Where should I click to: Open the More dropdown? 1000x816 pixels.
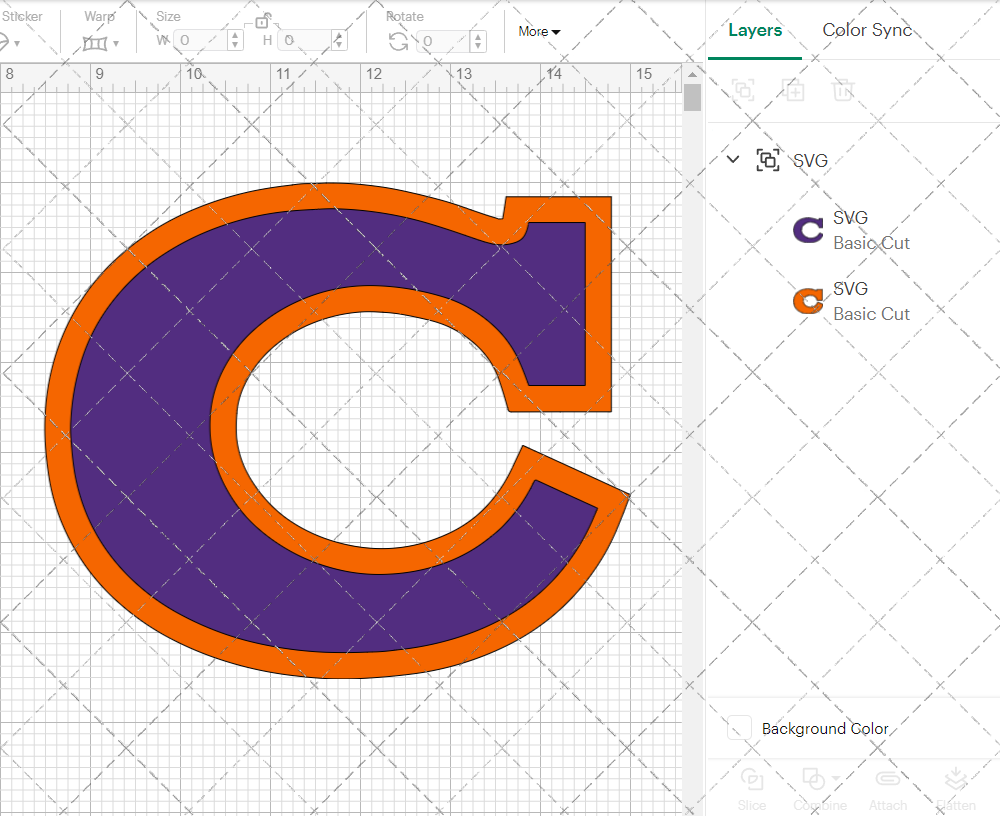pyautogui.click(x=539, y=31)
